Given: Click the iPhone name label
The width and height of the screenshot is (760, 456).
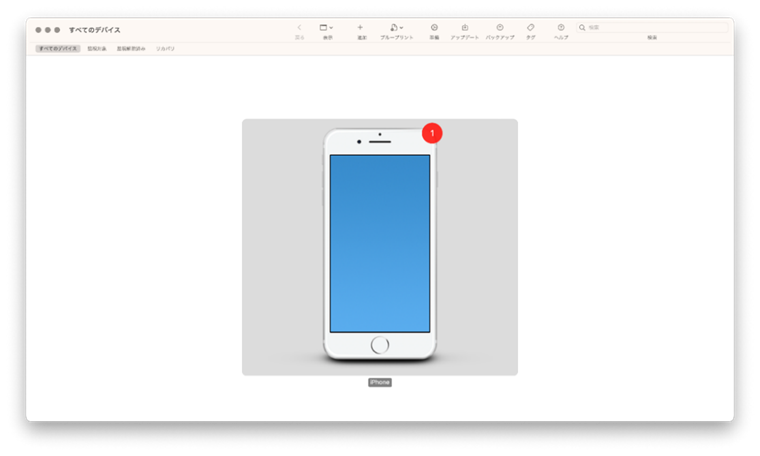Looking at the screenshot, I should 380,382.
